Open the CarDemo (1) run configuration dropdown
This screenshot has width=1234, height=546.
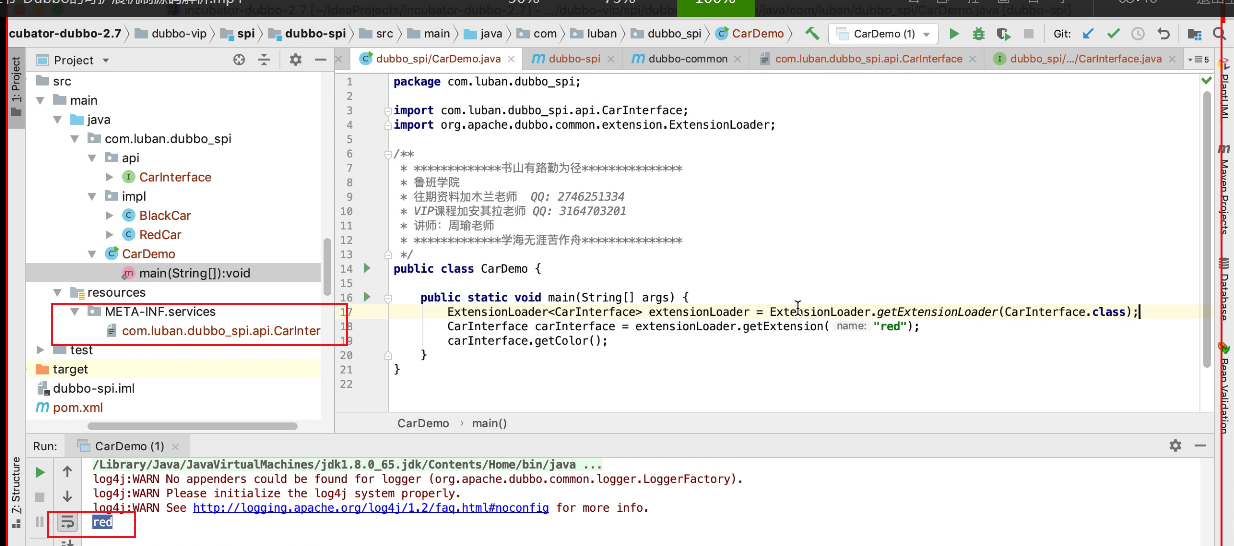click(885, 34)
